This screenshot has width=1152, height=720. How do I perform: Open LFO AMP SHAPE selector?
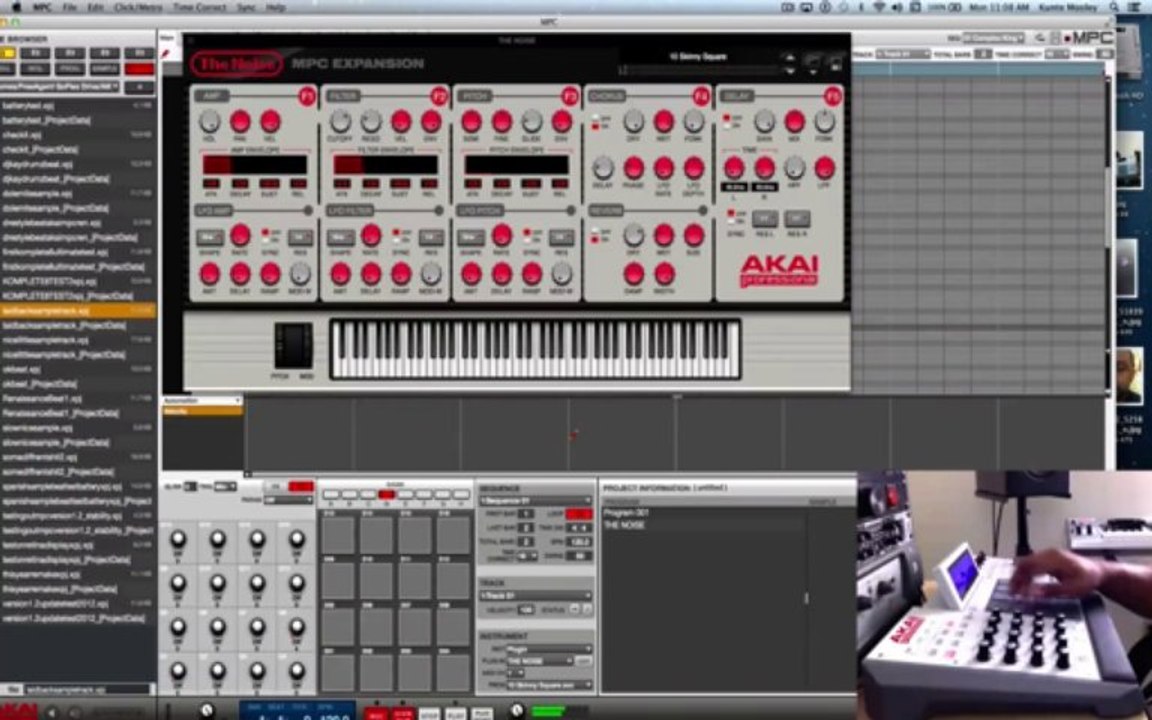pos(210,237)
